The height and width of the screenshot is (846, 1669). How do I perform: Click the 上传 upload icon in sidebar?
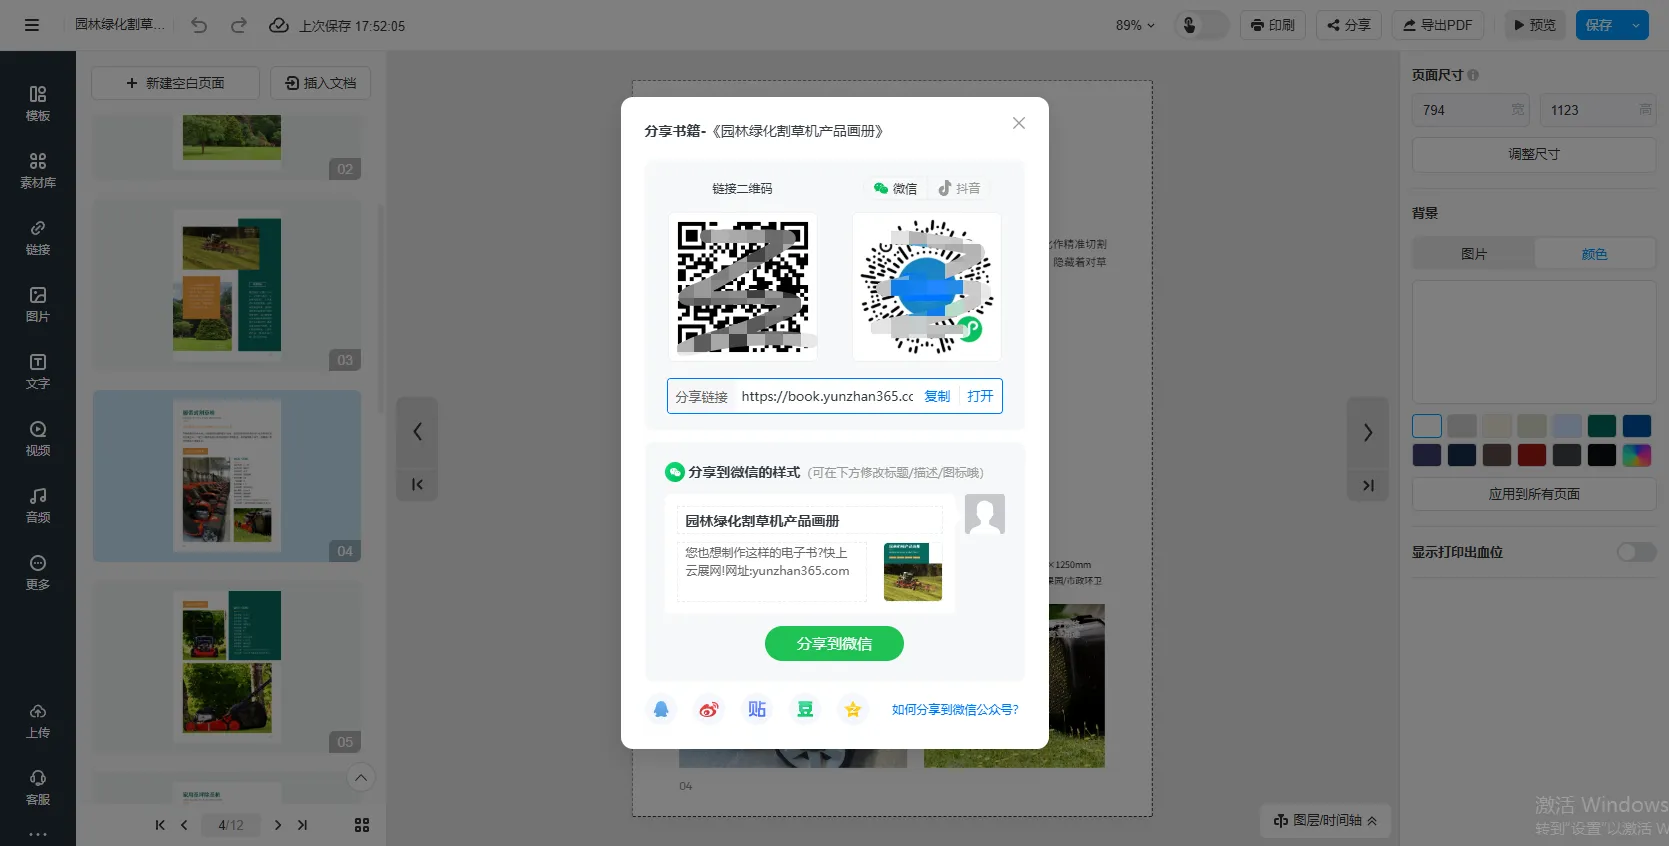(38, 720)
